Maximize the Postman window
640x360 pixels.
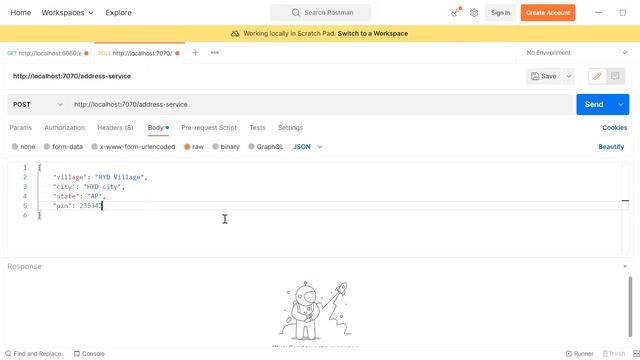pos(622,13)
